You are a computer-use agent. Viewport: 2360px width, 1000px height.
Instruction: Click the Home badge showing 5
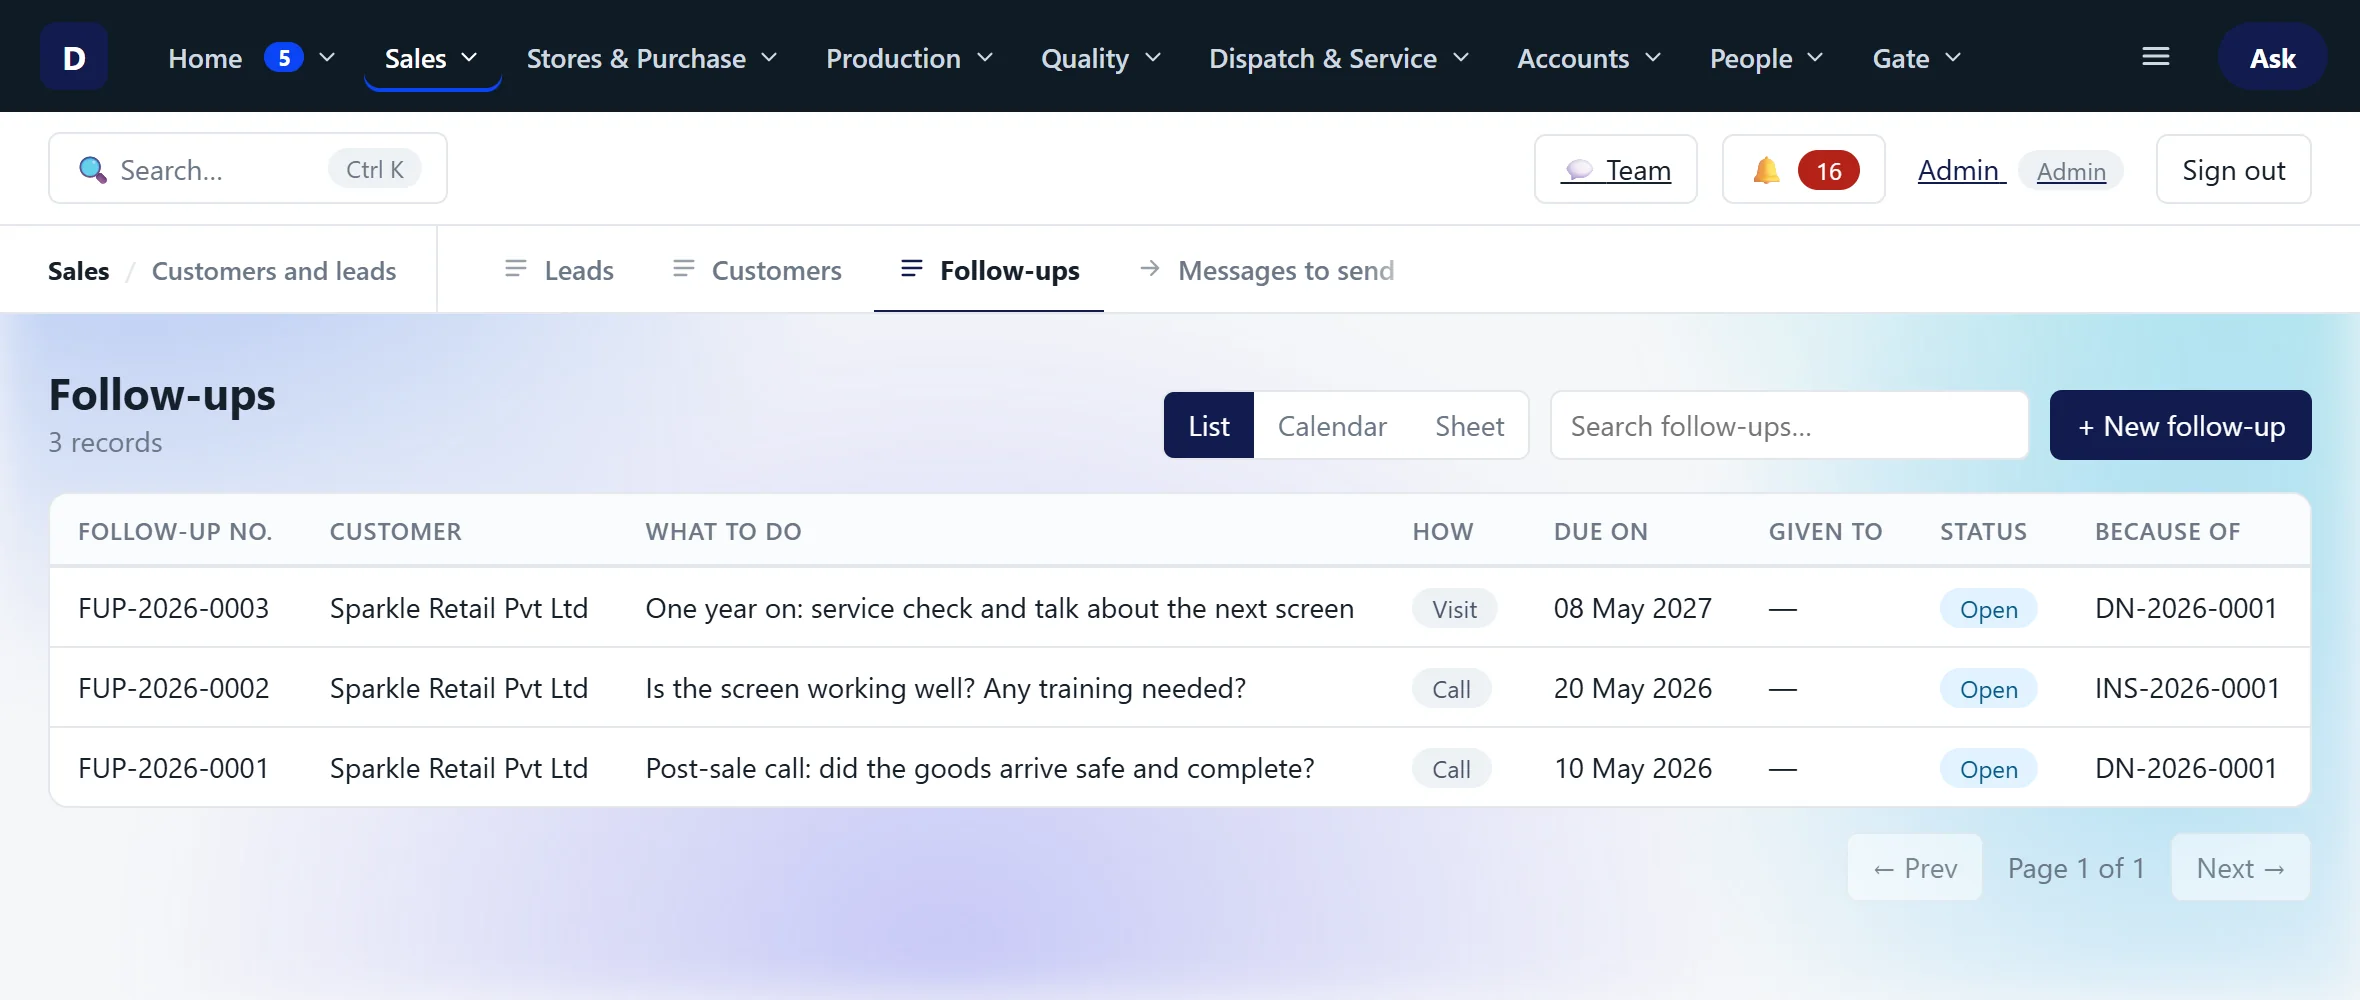point(284,58)
